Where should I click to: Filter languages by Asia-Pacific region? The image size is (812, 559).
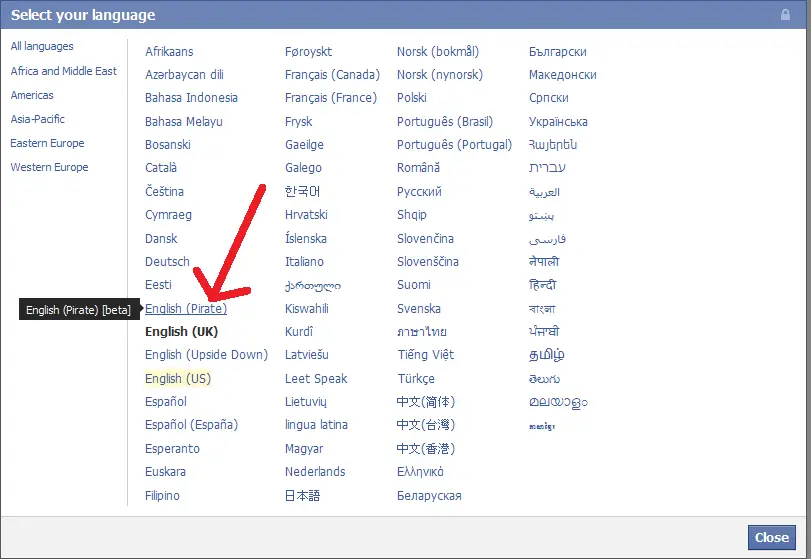pyautogui.click(x=38, y=119)
